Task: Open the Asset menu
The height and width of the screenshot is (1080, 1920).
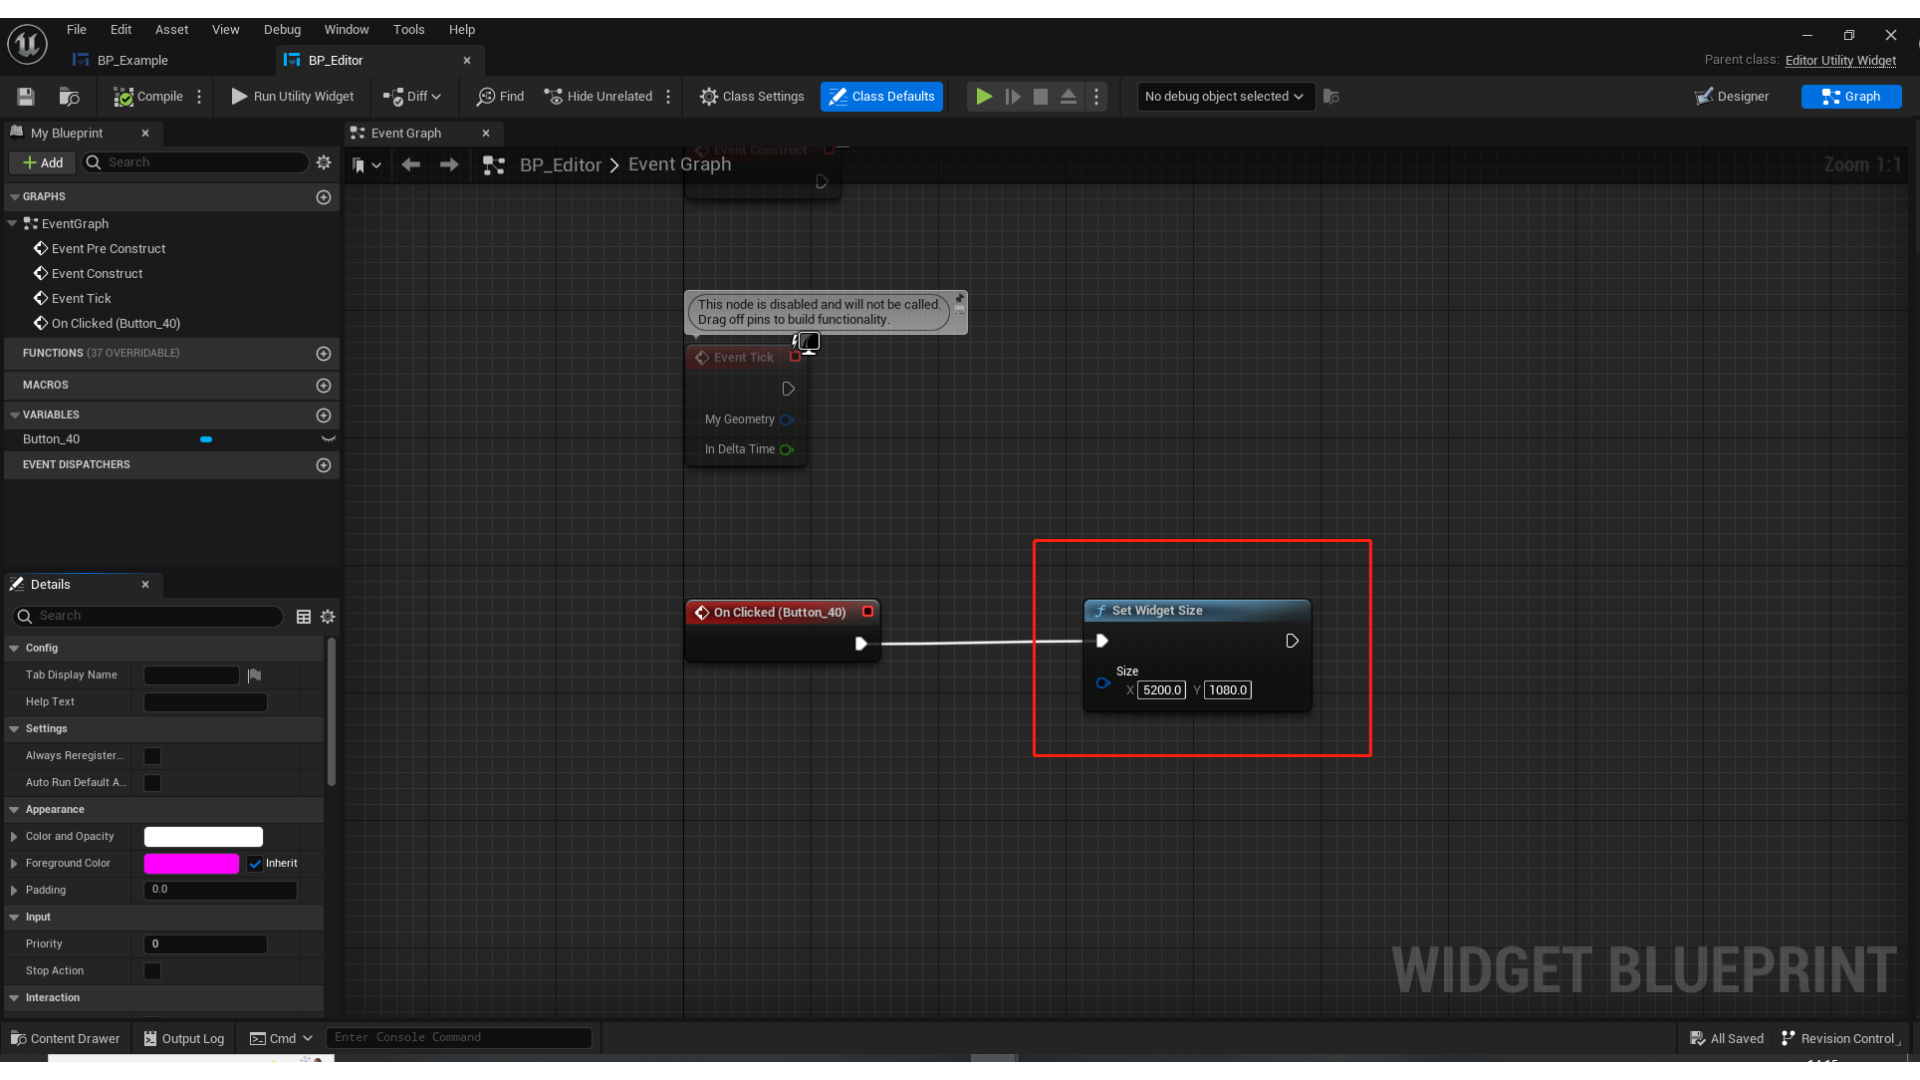Action: [x=171, y=29]
